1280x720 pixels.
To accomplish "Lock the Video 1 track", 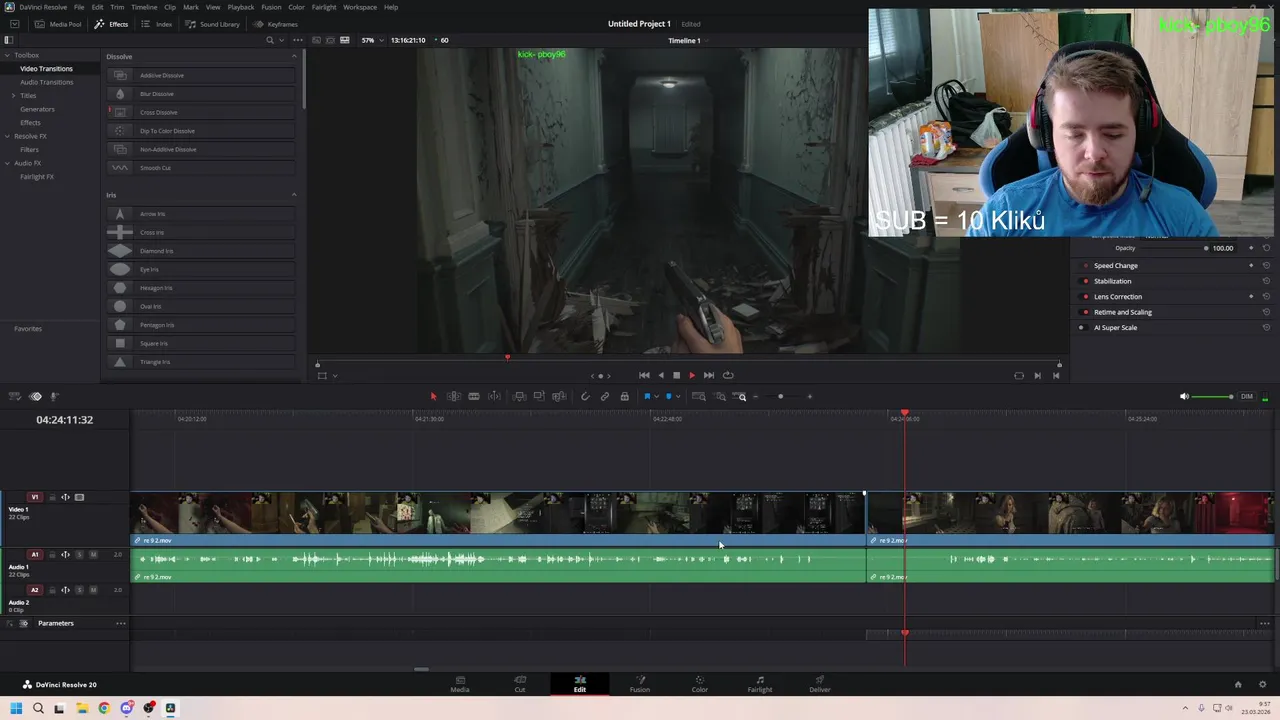I will (x=52, y=497).
